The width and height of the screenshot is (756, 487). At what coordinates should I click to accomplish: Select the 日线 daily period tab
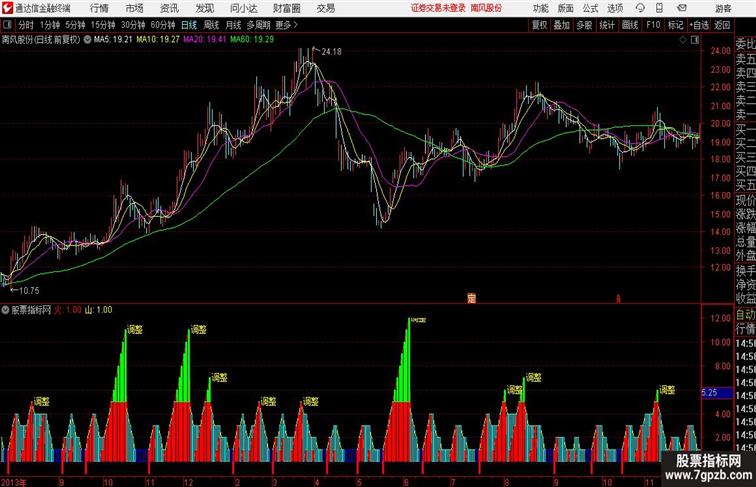click(189, 25)
